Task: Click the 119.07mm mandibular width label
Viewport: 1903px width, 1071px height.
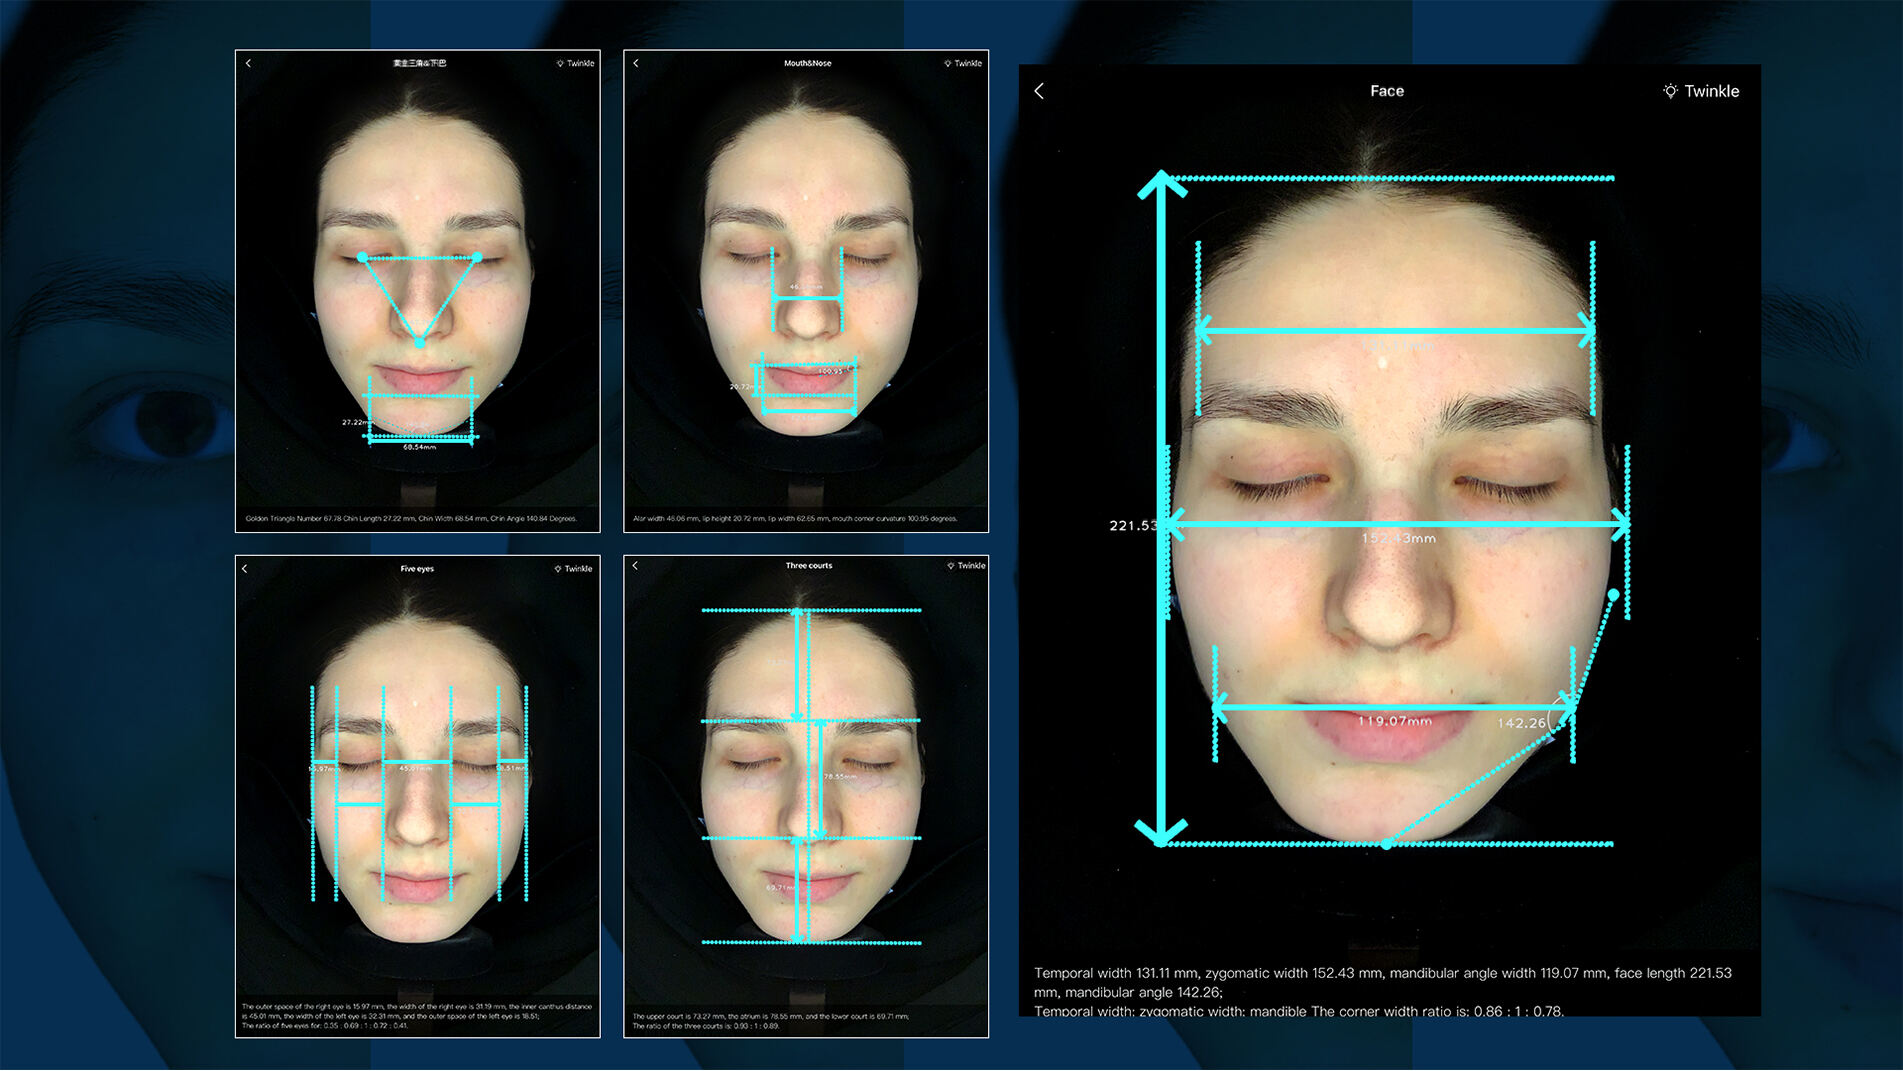Action: 1394,720
